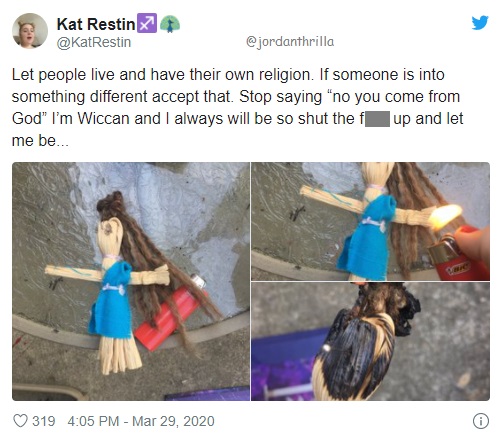The image size is (499, 436).
Task: Visit the @KatRestin handle link
Action: coord(94,42)
